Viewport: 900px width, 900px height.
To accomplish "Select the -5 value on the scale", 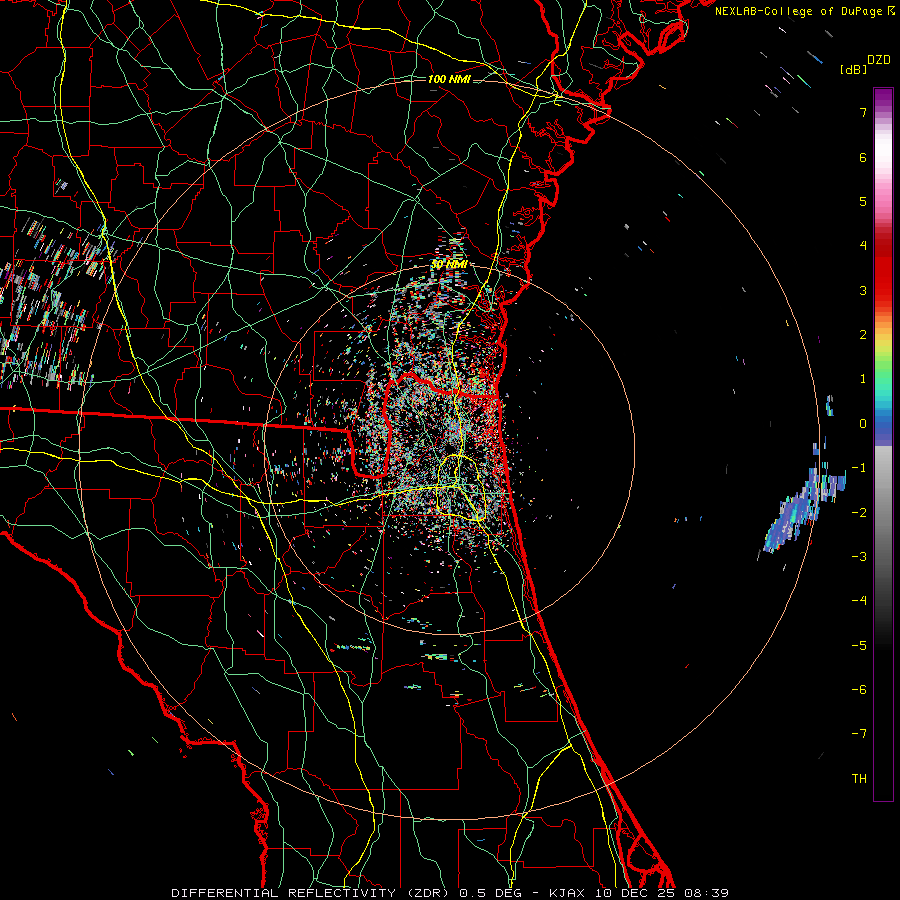I will pyautogui.click(x=859, y=646).
